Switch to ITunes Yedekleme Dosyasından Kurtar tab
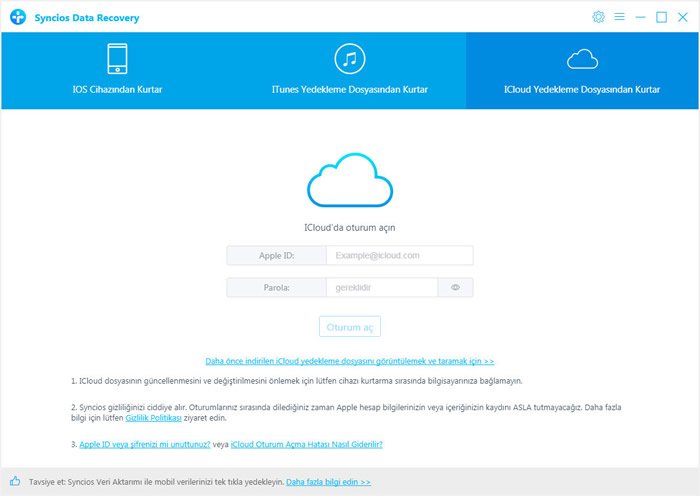 tap(350, 71)
